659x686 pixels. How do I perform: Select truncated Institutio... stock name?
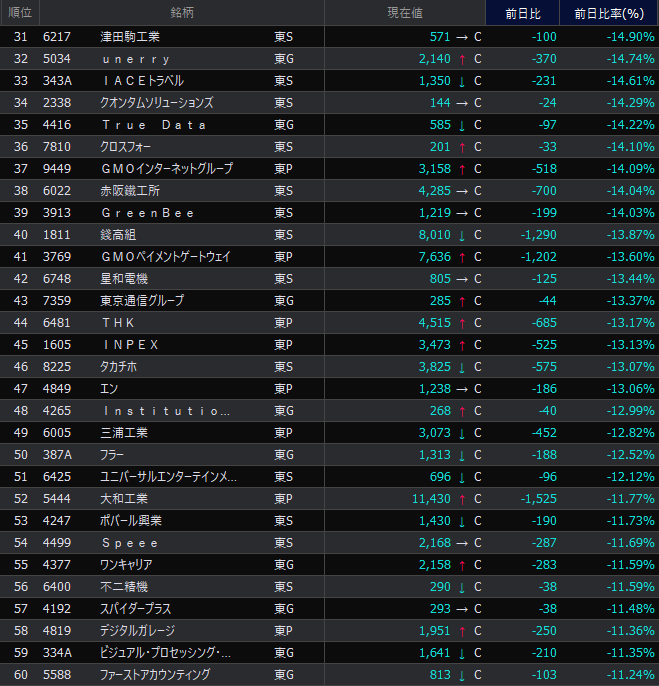(166, 411)
